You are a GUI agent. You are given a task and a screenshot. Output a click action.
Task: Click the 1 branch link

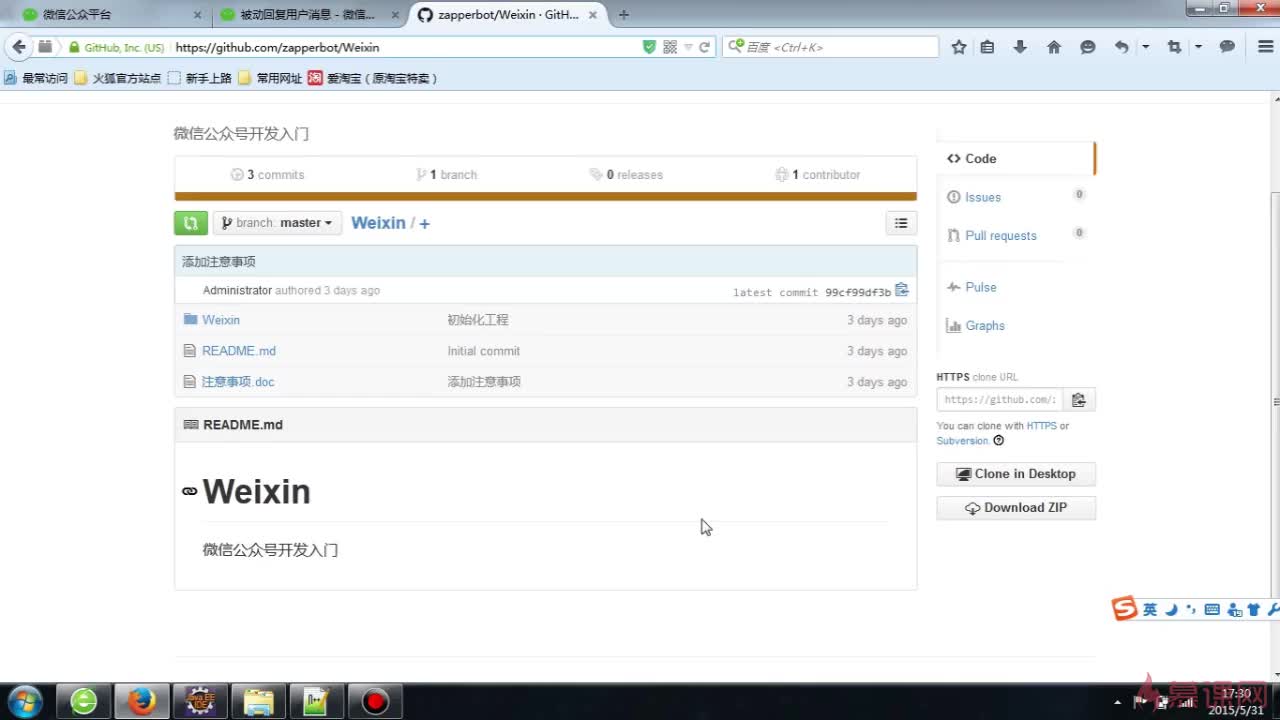pos(447,174)
